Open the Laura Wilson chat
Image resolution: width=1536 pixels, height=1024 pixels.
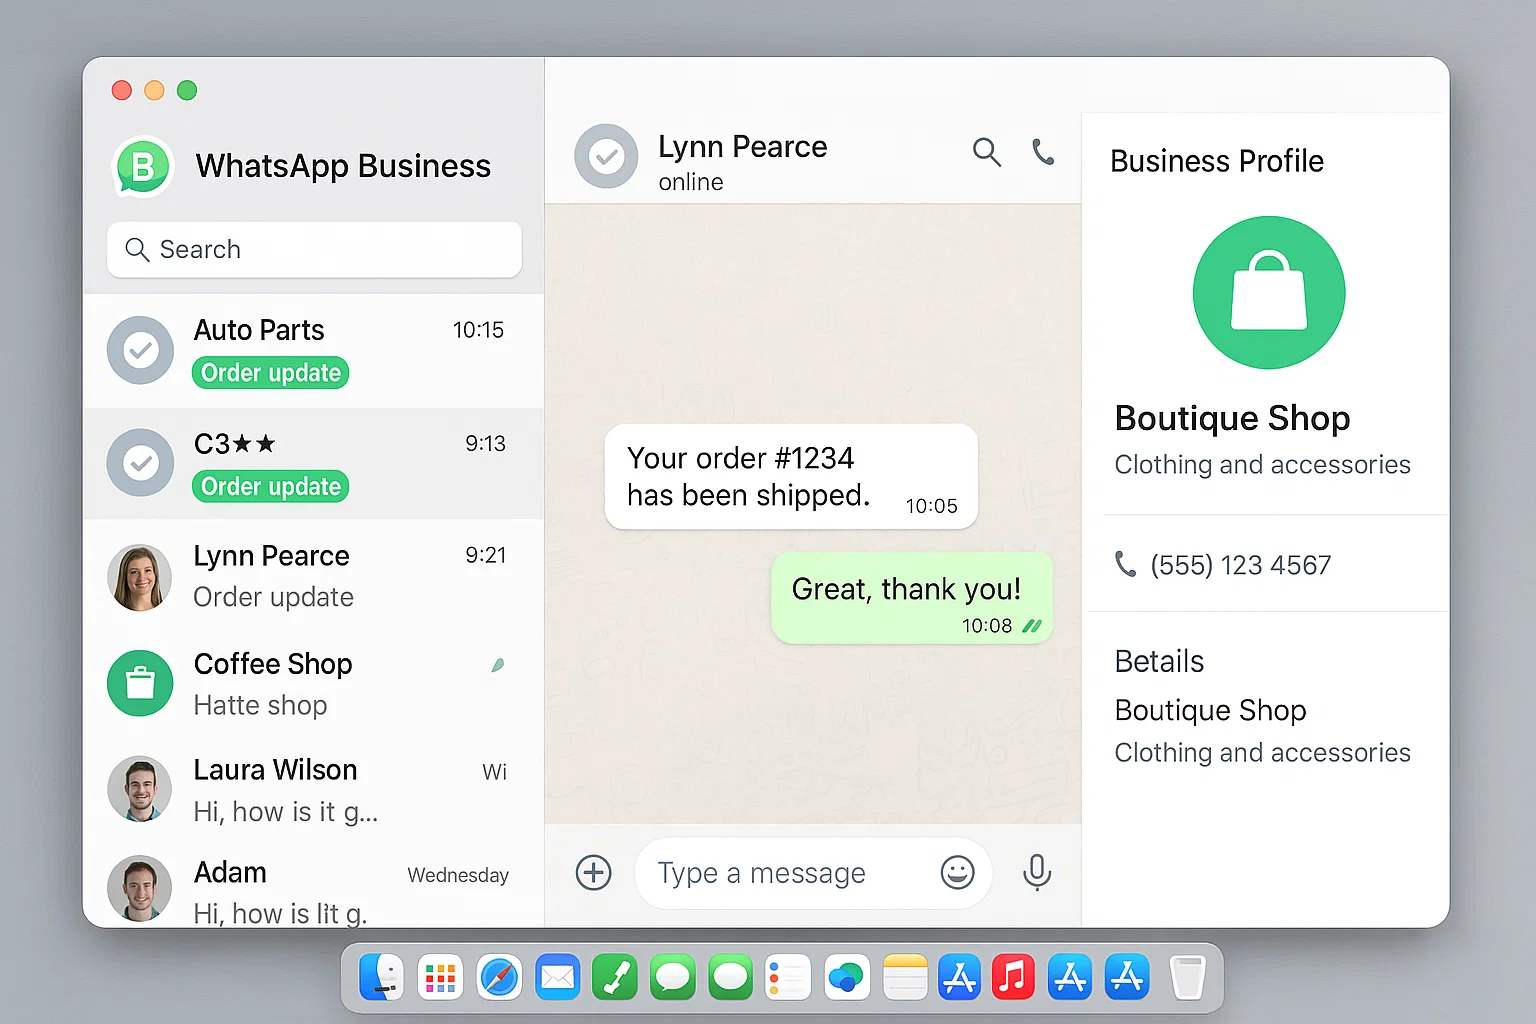tap(314, 790)
